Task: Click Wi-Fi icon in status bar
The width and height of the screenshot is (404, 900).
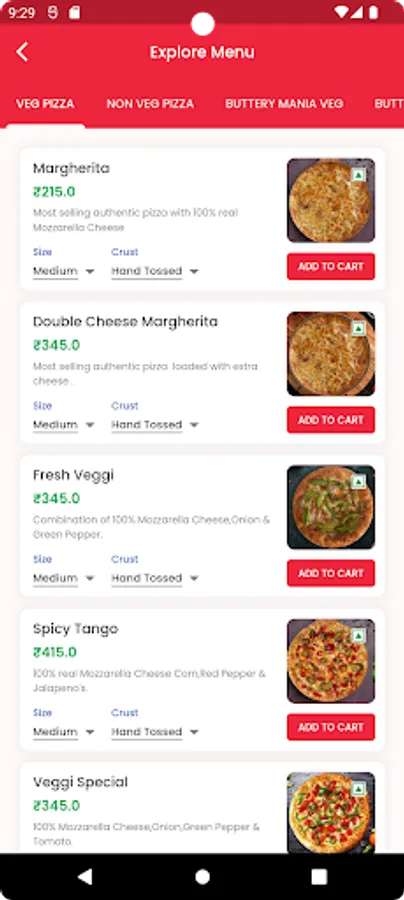Action: [341, 12]
